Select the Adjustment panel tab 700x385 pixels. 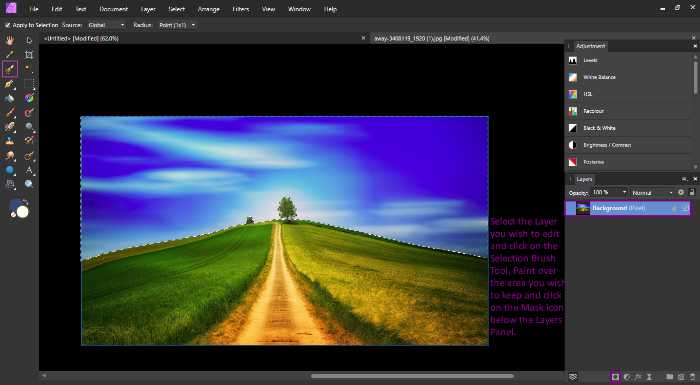click(590, 46)
